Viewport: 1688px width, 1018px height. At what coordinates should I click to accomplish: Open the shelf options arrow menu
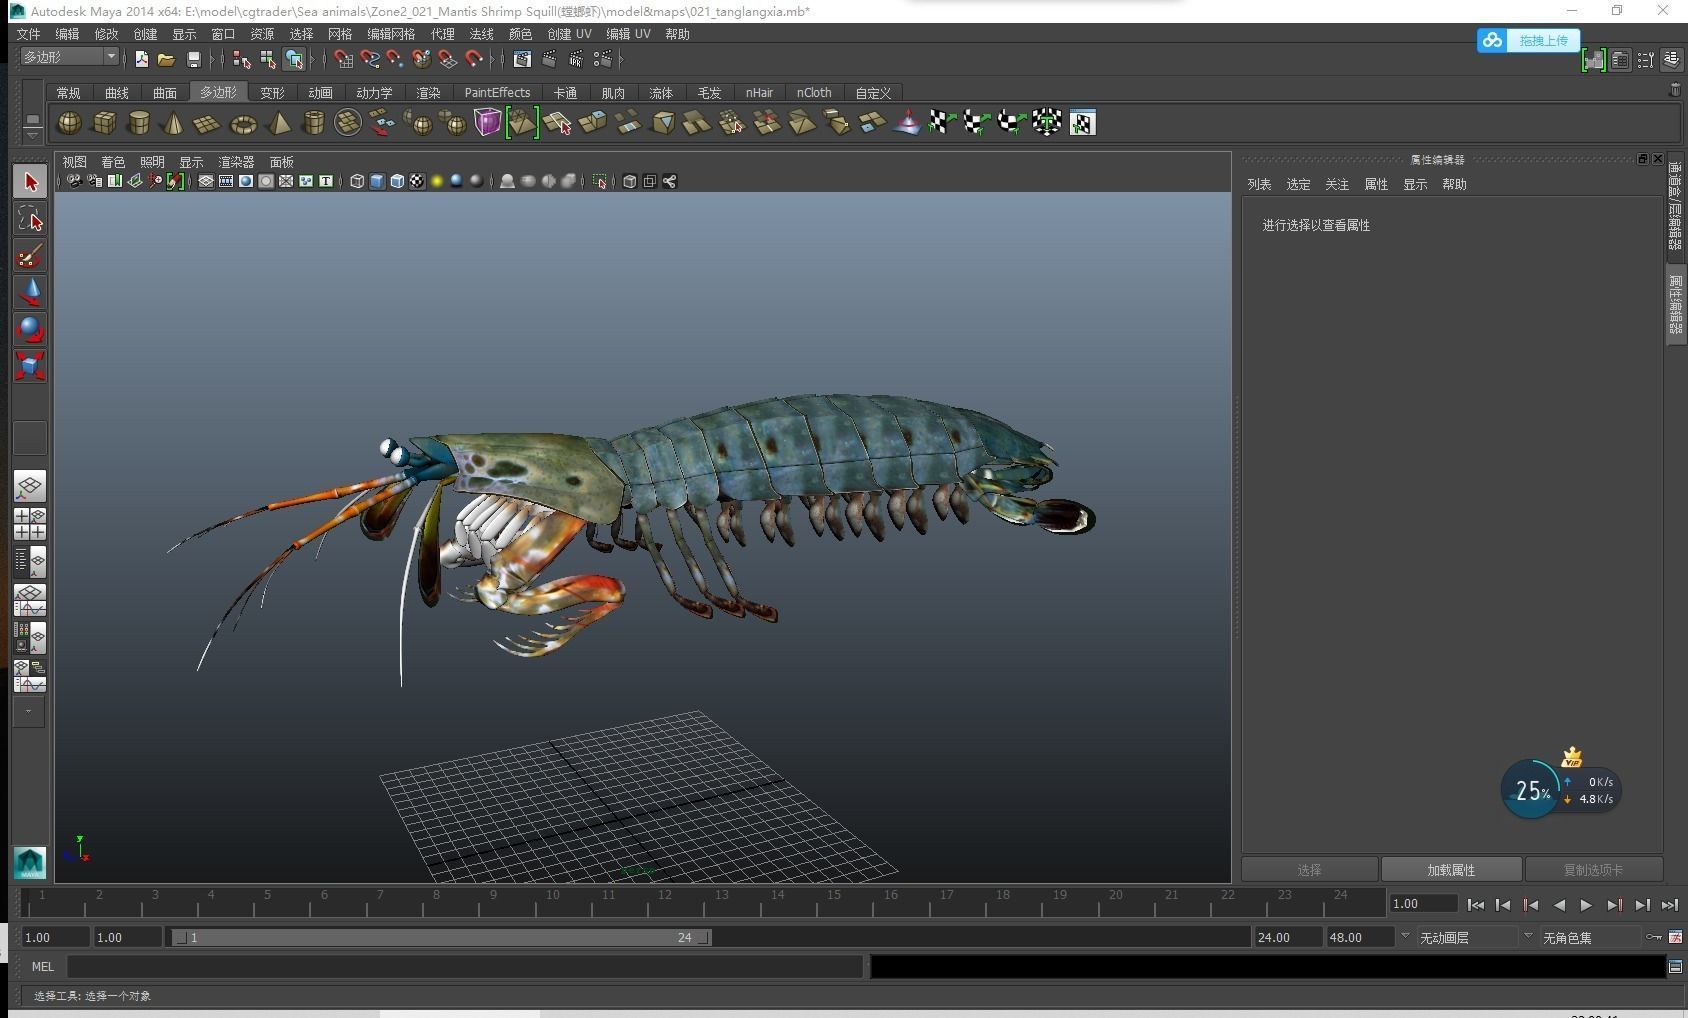point(32,134)
